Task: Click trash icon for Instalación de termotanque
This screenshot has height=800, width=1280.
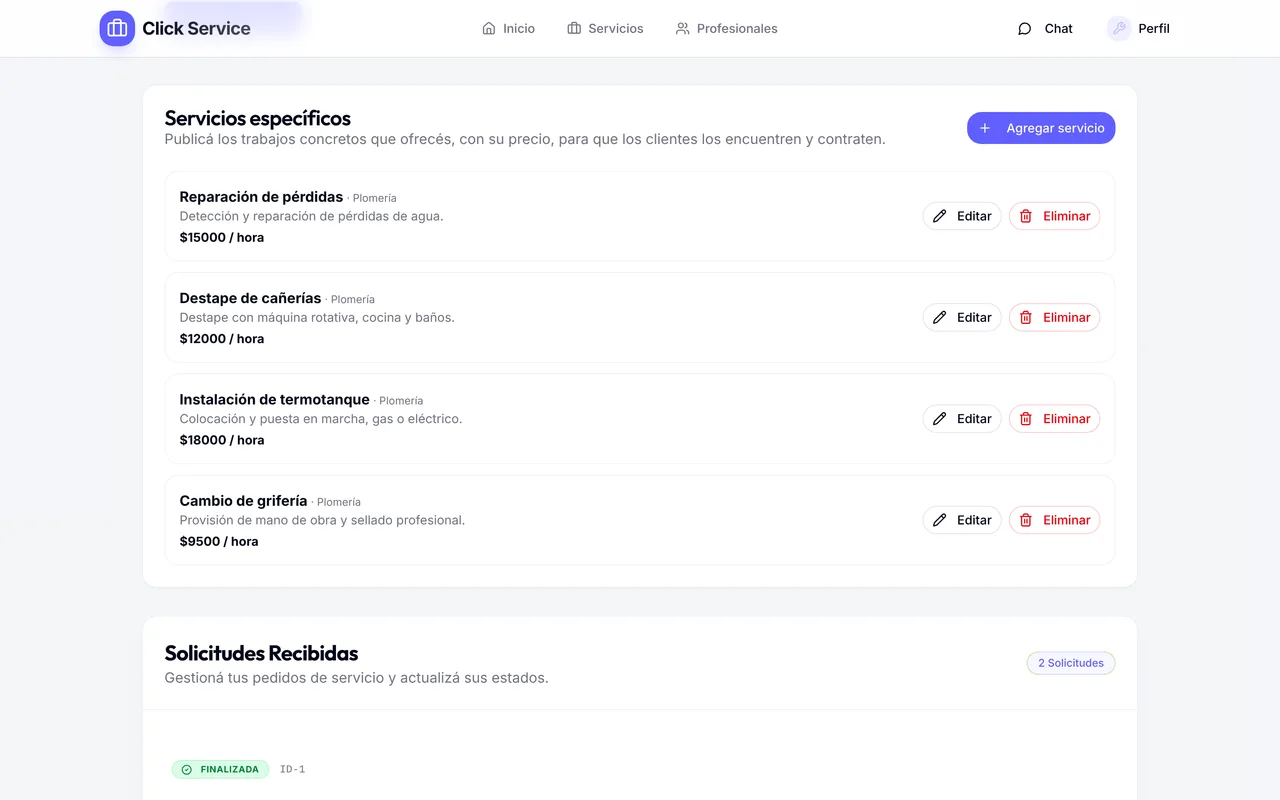Action: tap(1026, 419)
